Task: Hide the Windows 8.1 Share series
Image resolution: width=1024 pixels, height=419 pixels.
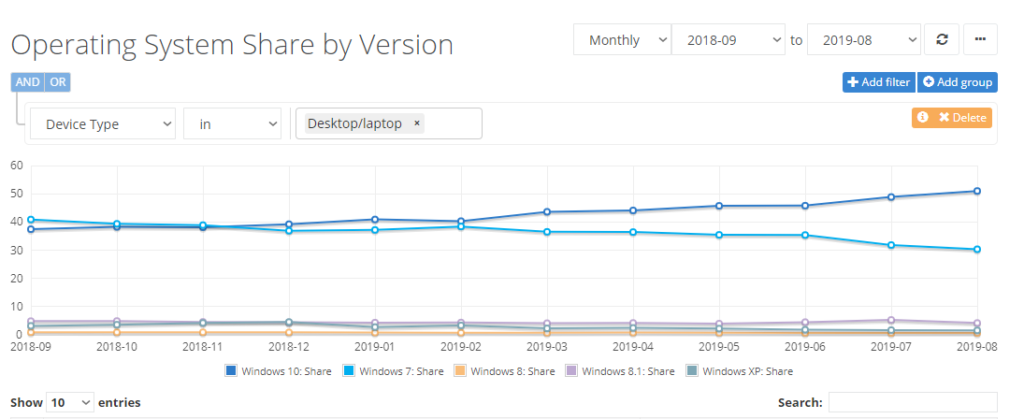Action: coord(622,371)
